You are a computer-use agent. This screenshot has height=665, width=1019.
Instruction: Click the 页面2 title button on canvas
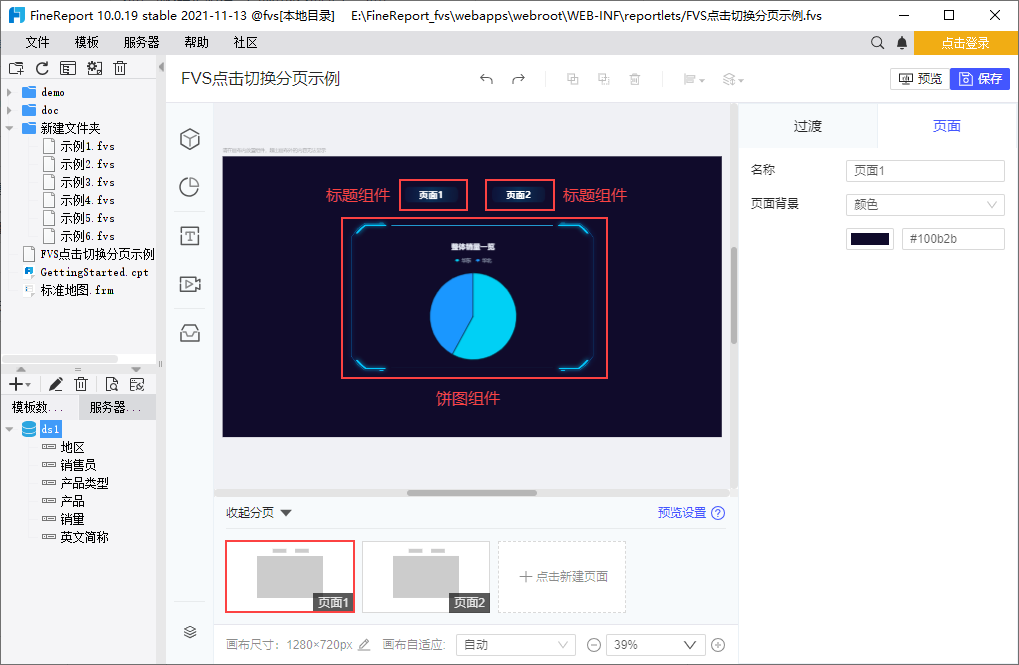[519, 194]
